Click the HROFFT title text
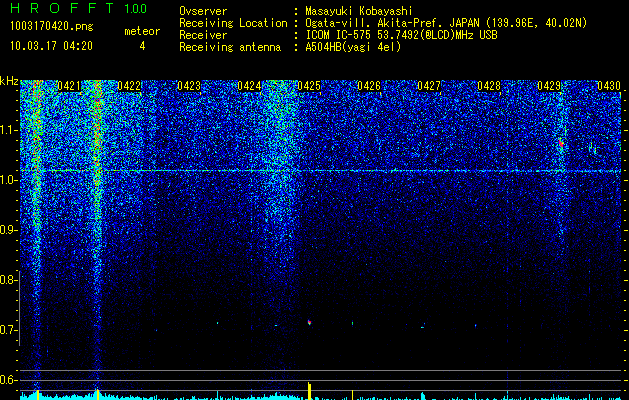 62,8
